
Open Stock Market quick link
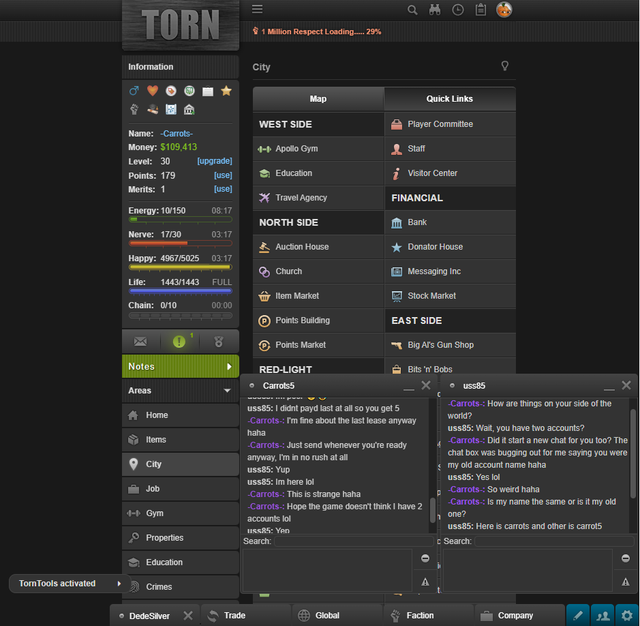coord(451,296)
